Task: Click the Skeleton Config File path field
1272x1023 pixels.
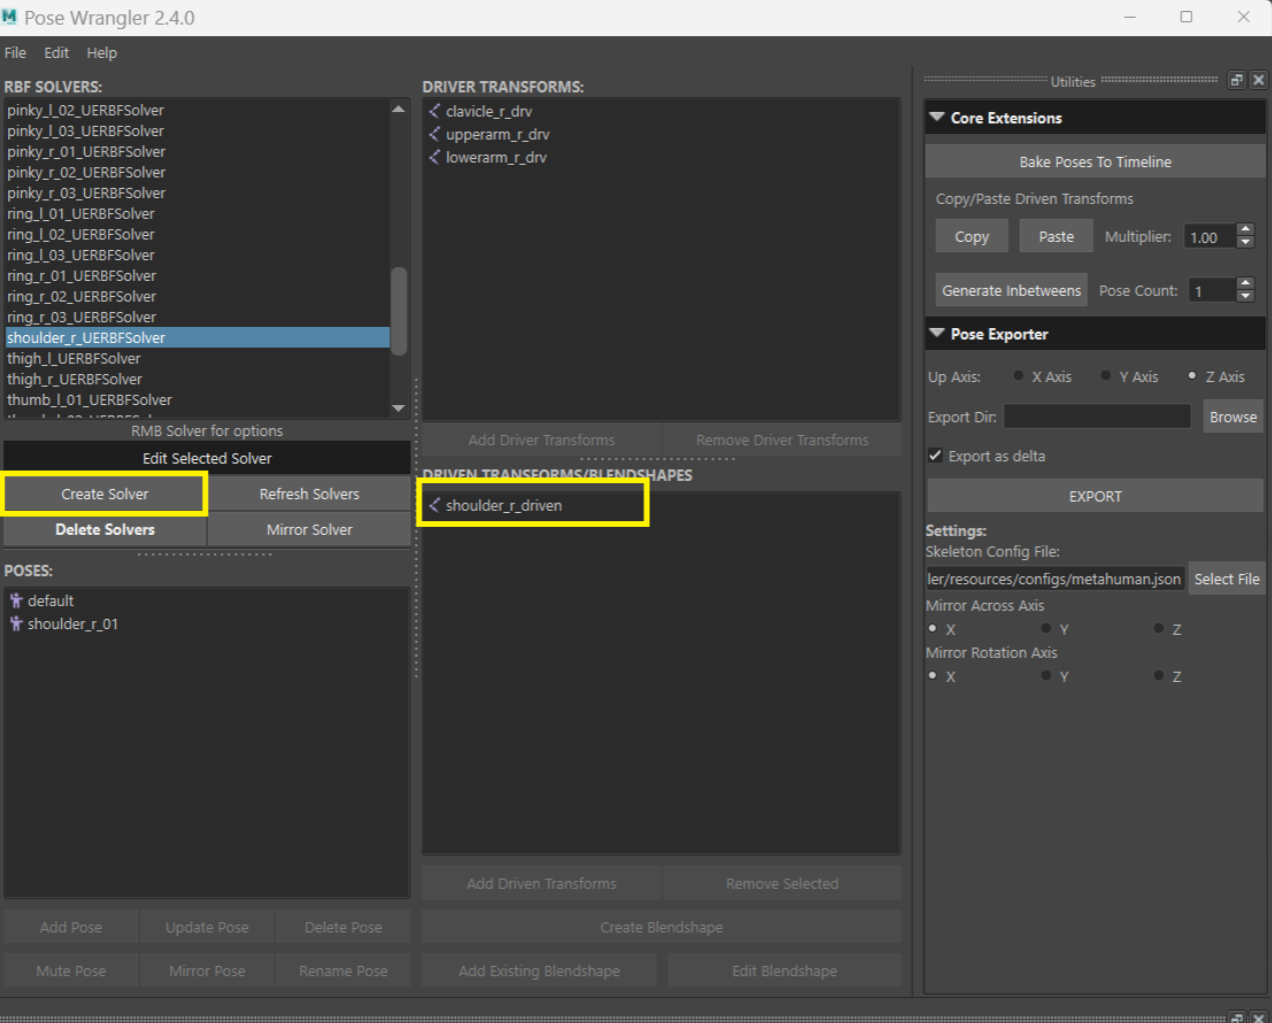Action: point(1055,579)
